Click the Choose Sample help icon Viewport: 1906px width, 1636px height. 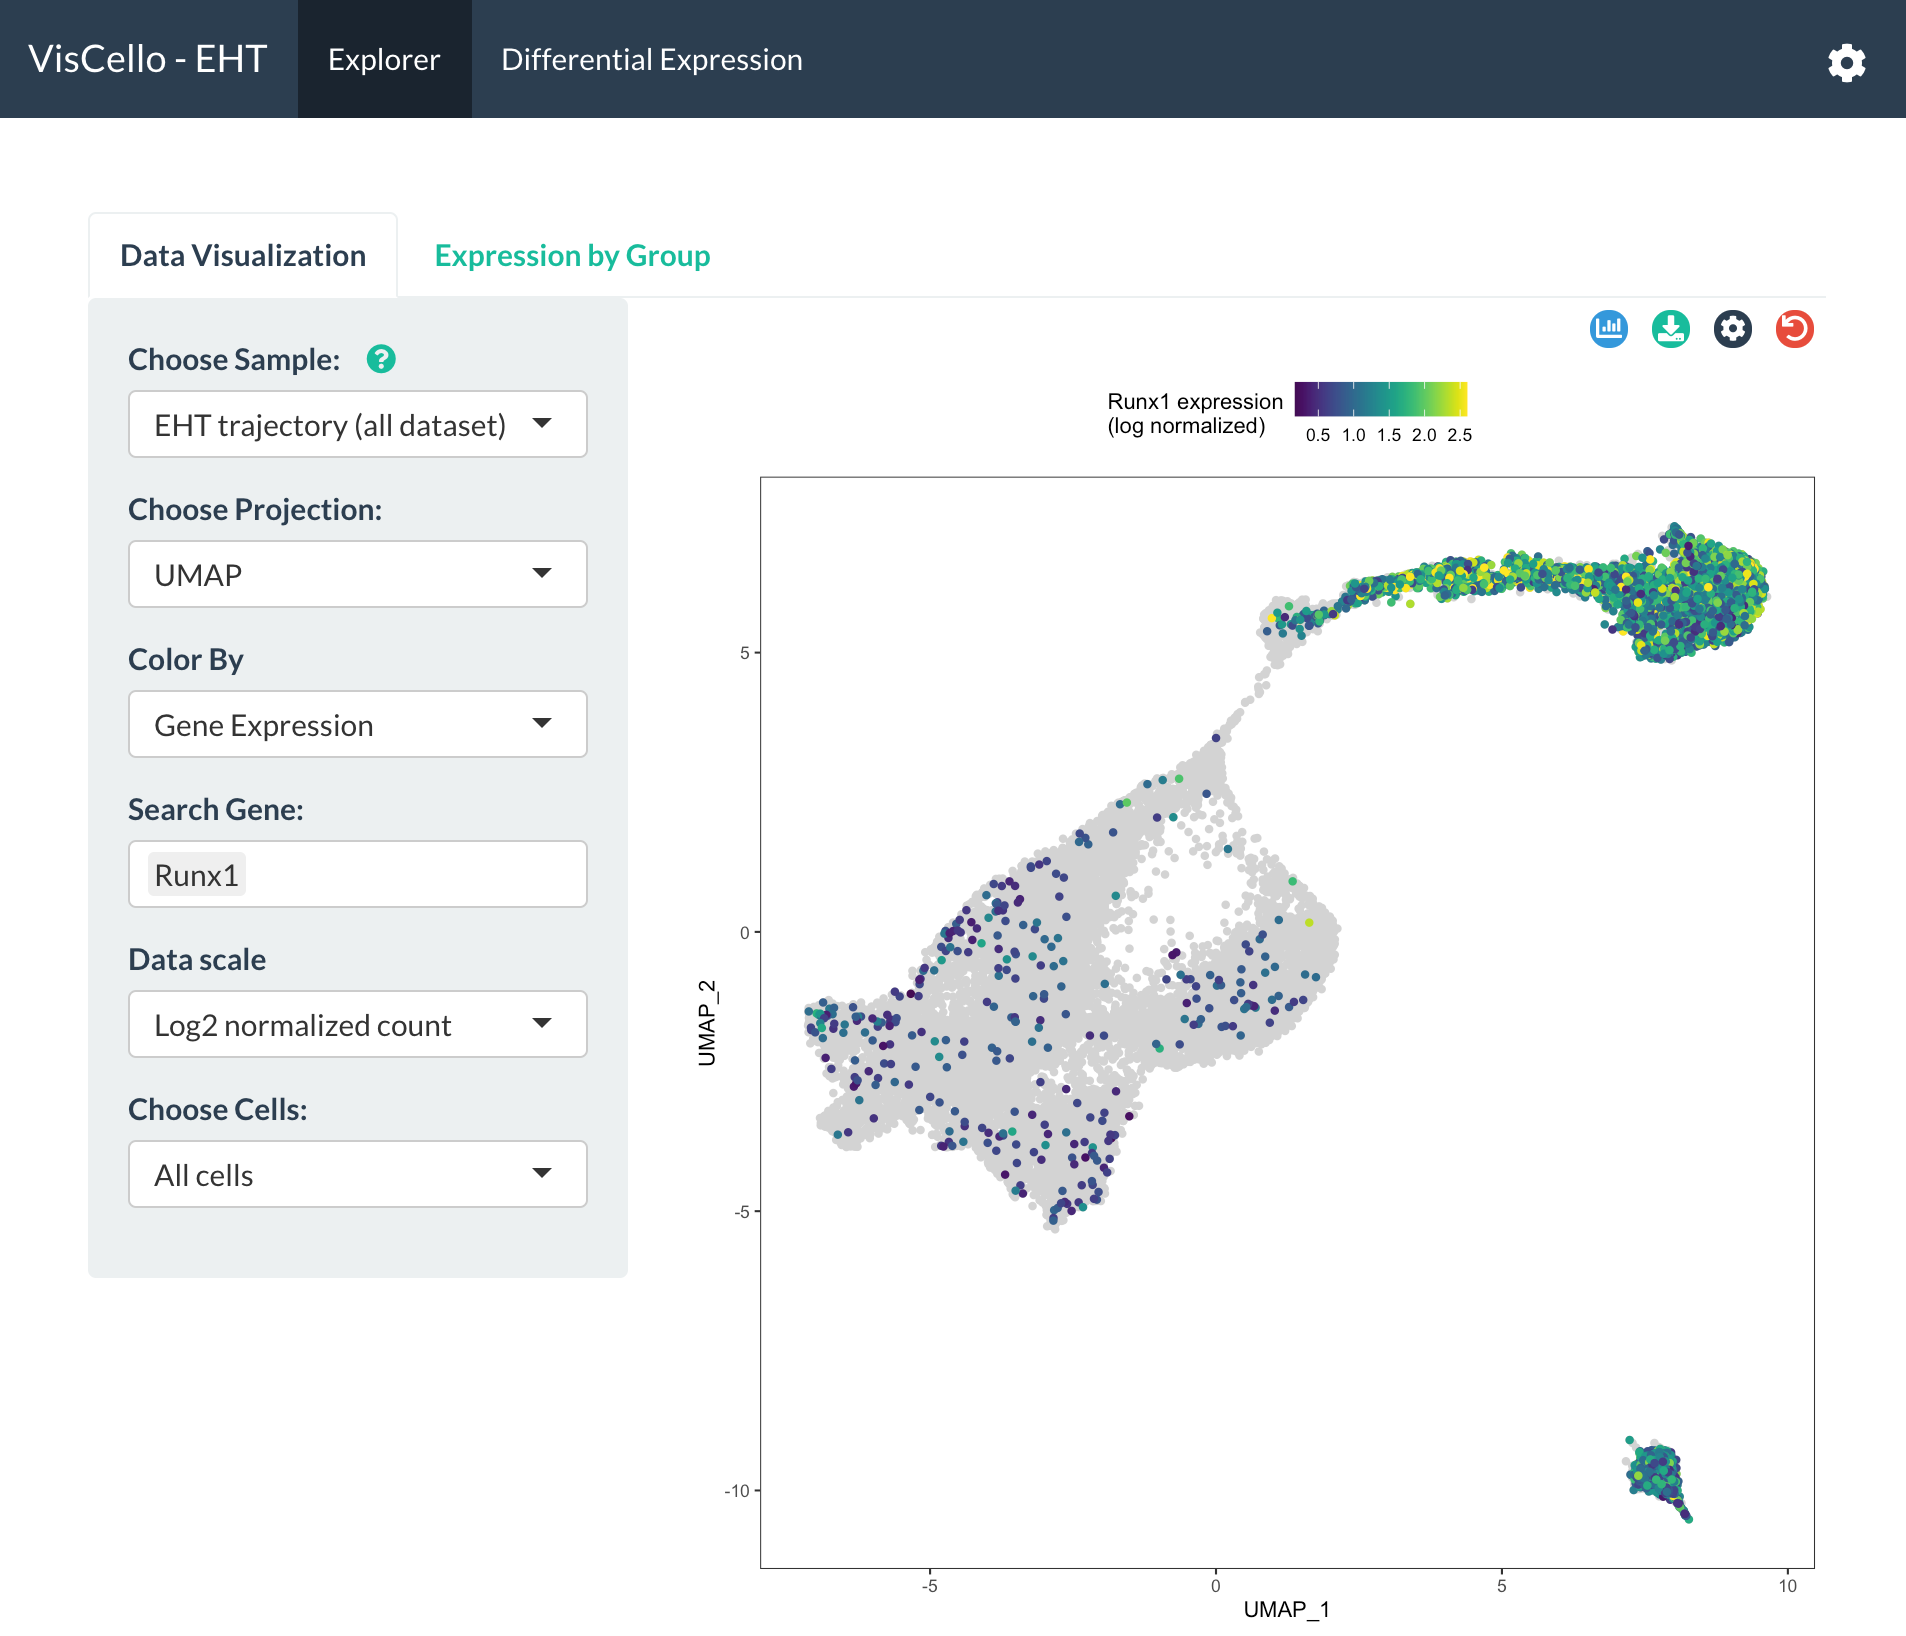click(381, 359)
